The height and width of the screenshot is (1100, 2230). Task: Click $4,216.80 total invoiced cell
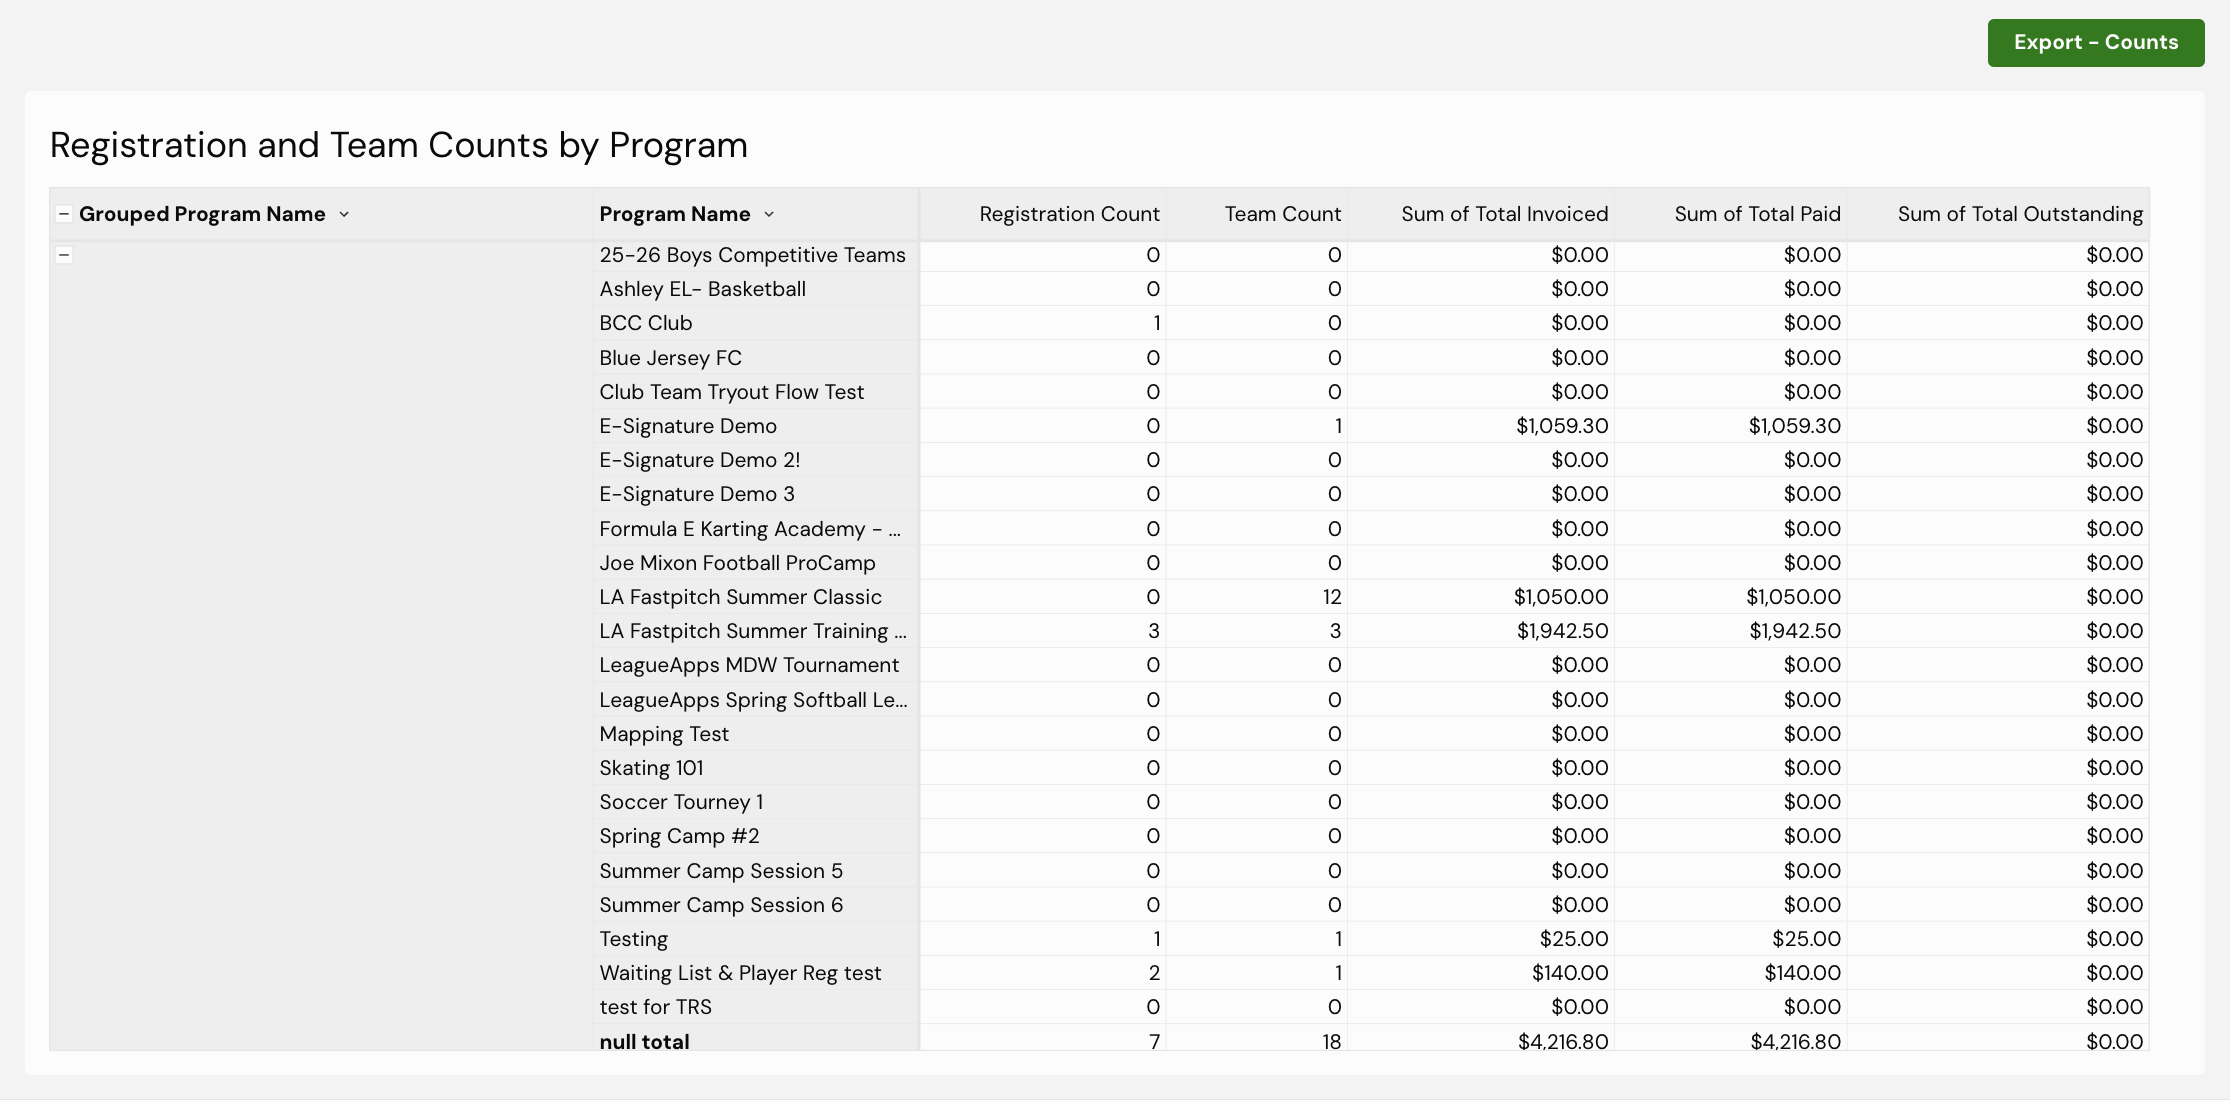point(1563,1041)
